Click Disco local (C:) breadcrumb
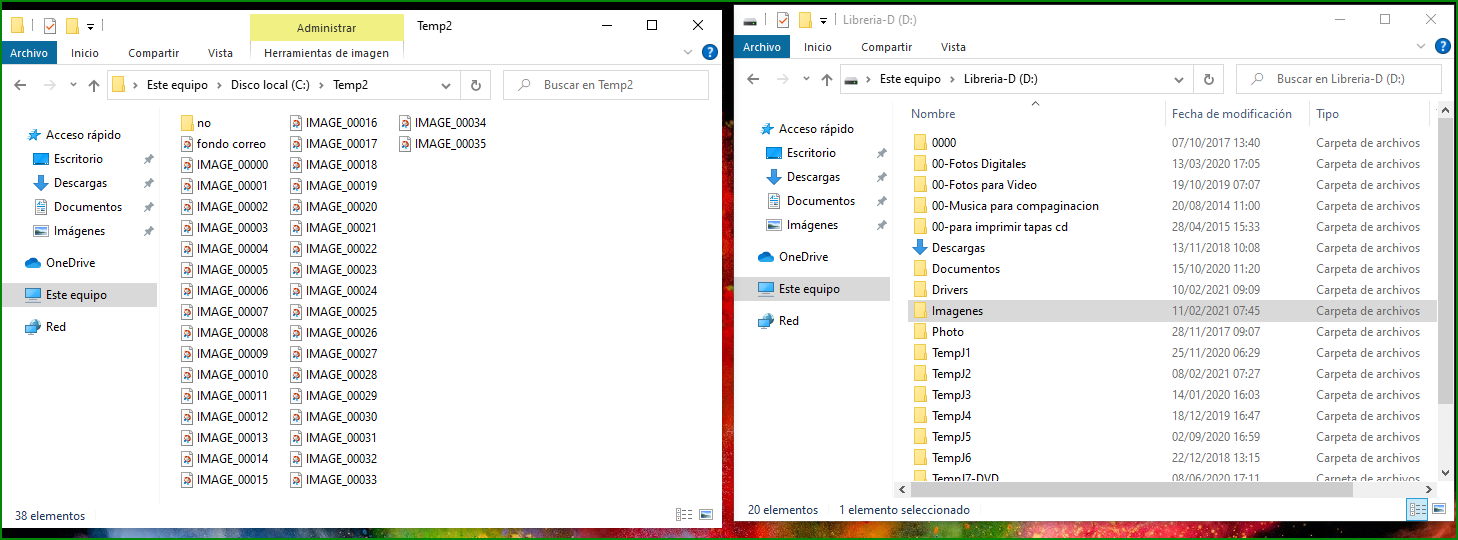The height and width of the screenshot is (540, 1458). (272, 85)
